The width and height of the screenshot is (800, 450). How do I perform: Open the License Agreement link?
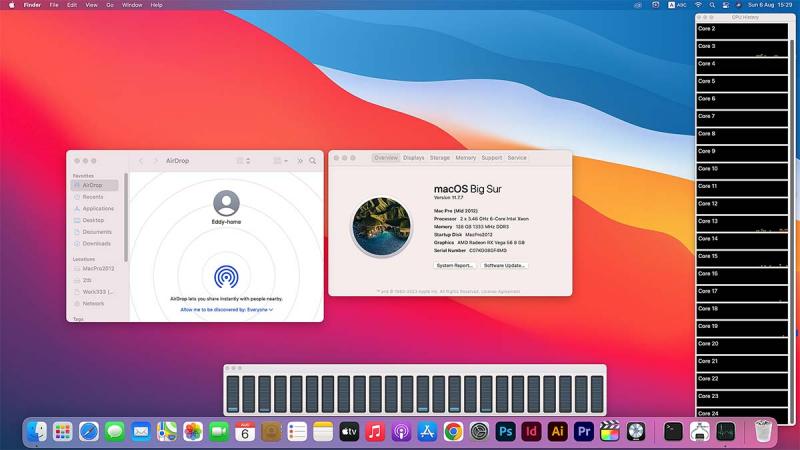click(503, 291)
